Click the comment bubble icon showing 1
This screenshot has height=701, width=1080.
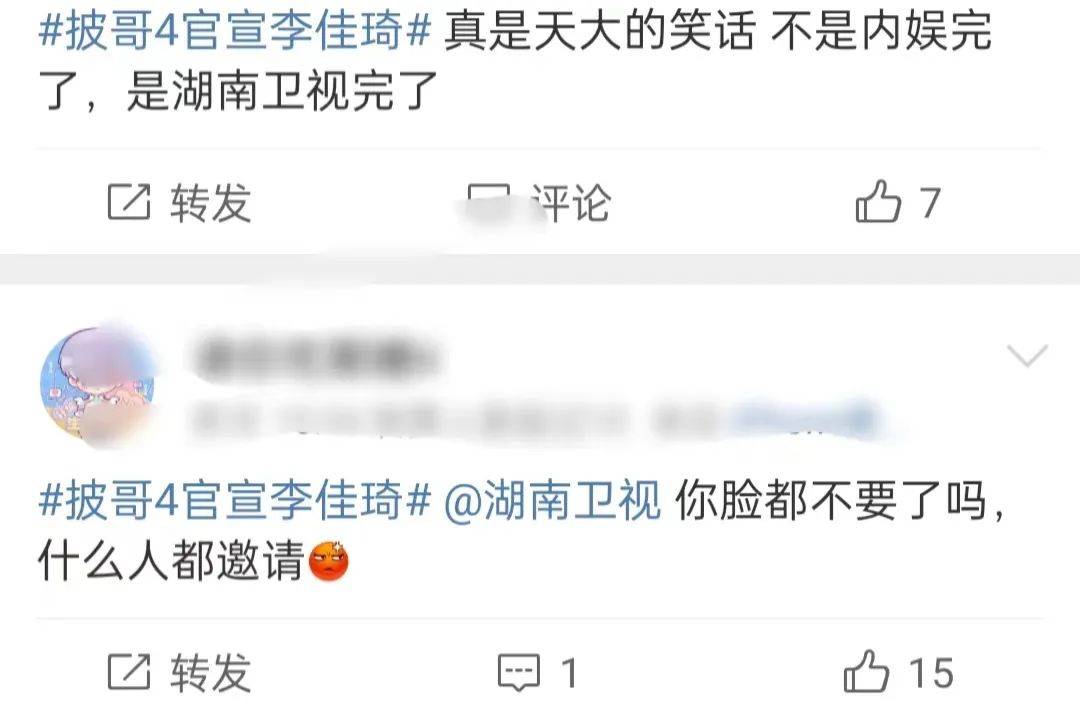[x=519, y=672]
